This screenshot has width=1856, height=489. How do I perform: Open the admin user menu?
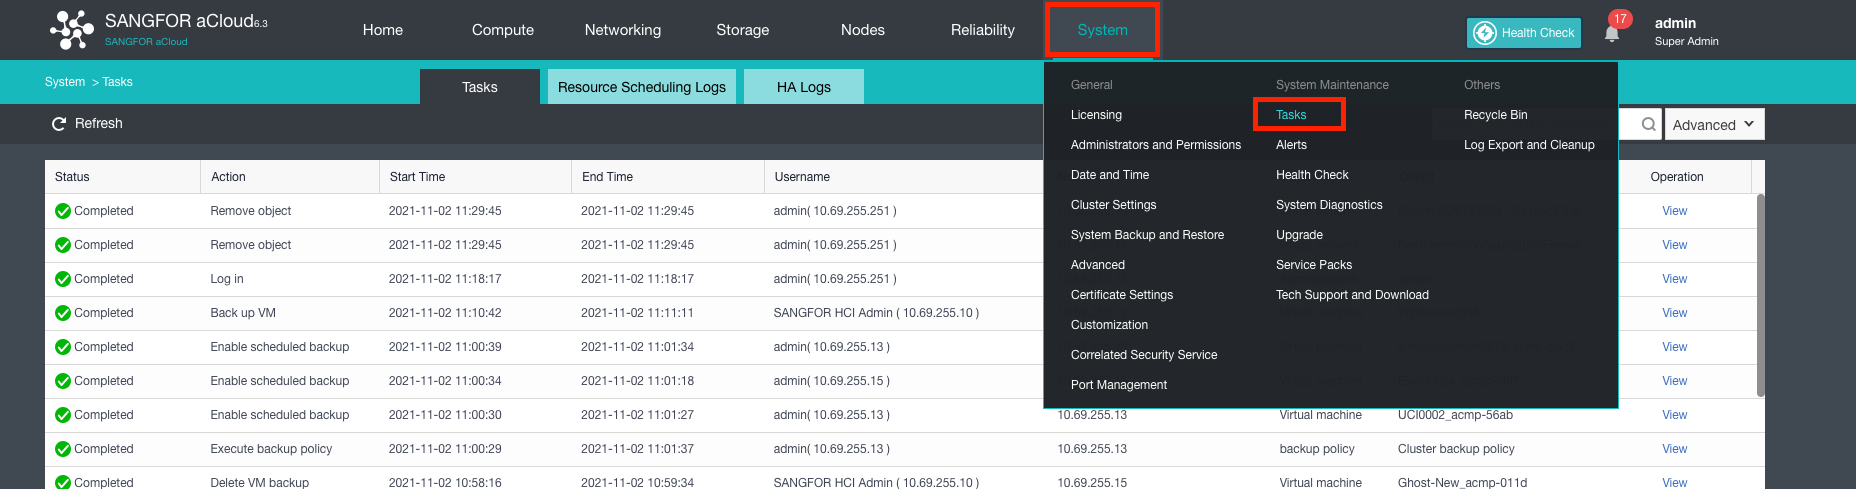click(1686, 31)
